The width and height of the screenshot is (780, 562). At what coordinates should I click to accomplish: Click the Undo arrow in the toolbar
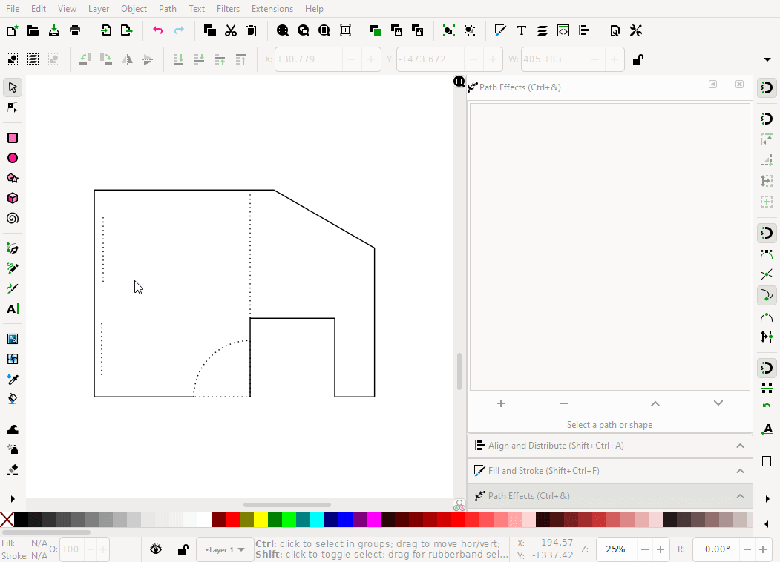(157, 31)
